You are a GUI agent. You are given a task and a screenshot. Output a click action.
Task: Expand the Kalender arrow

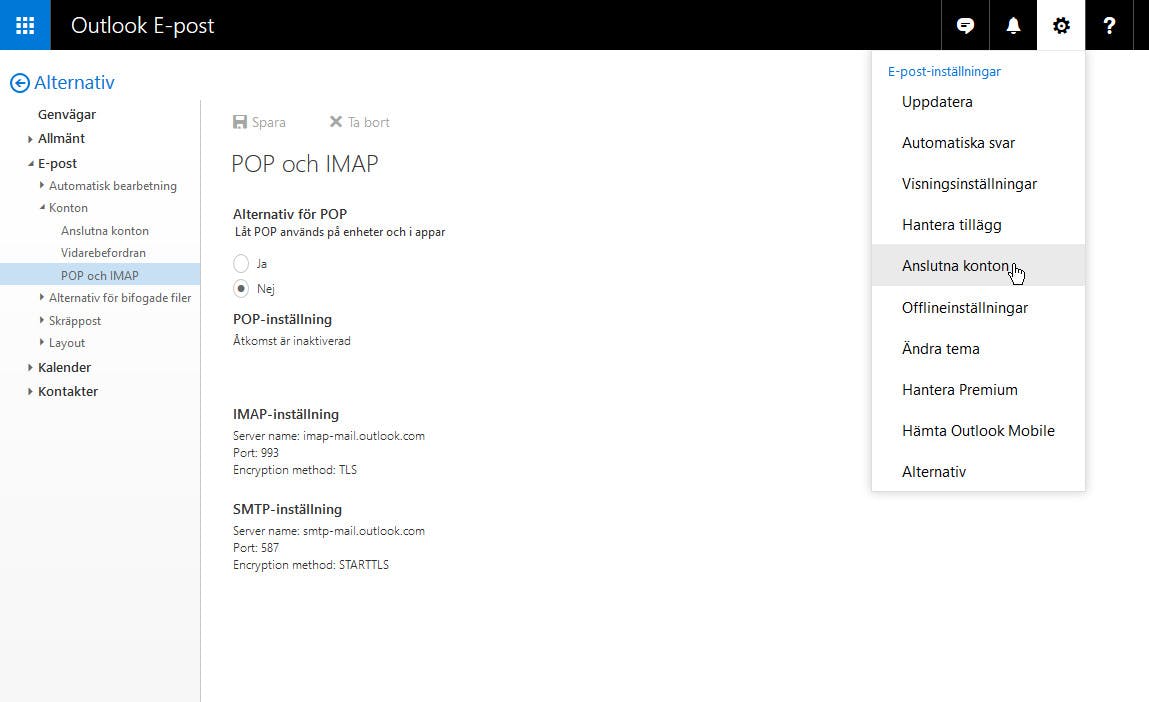(x=30, y=367)
